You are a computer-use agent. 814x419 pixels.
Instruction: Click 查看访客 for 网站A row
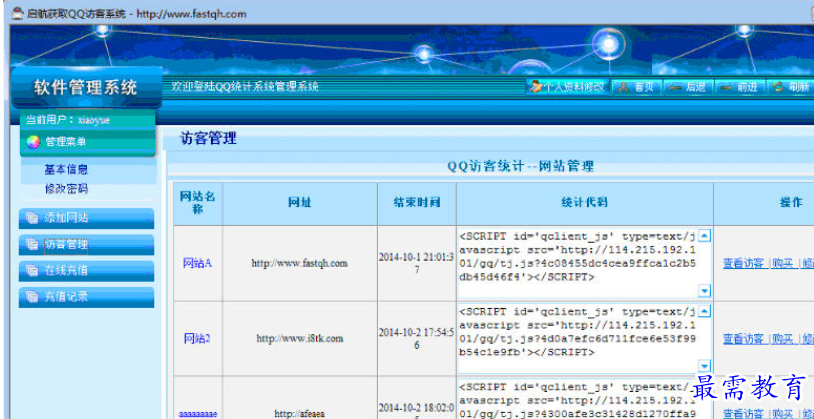(743, 263)
